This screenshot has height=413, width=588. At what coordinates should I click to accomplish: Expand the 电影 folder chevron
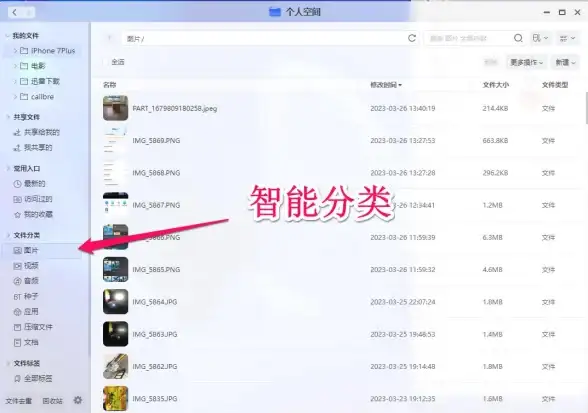[x=15, y=66]
